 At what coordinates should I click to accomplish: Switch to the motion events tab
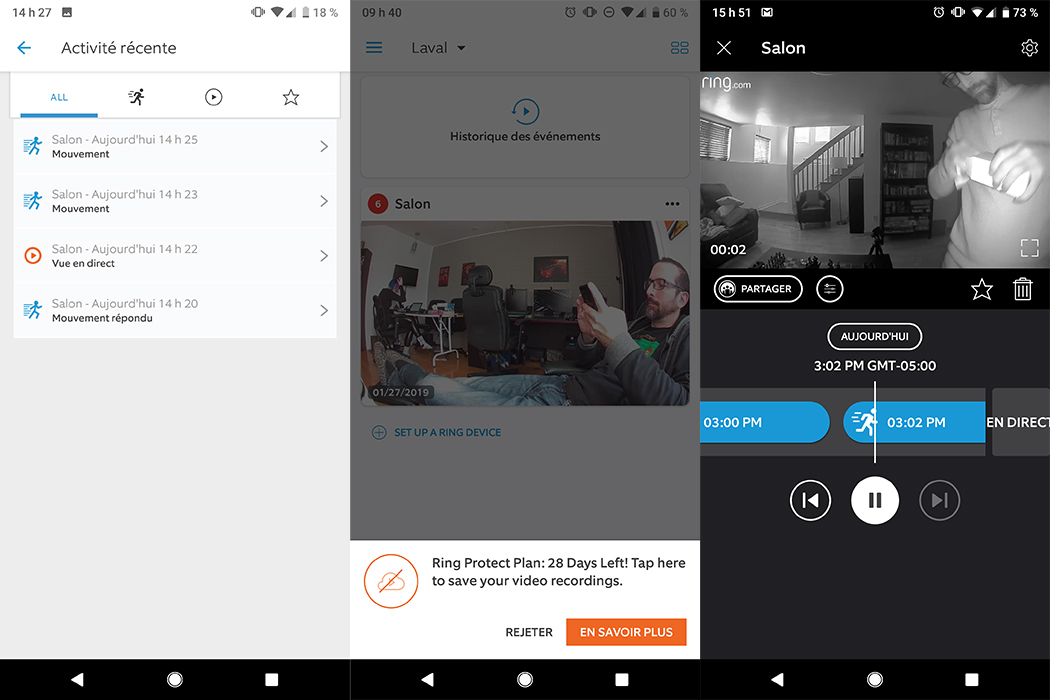click(136, 97)
